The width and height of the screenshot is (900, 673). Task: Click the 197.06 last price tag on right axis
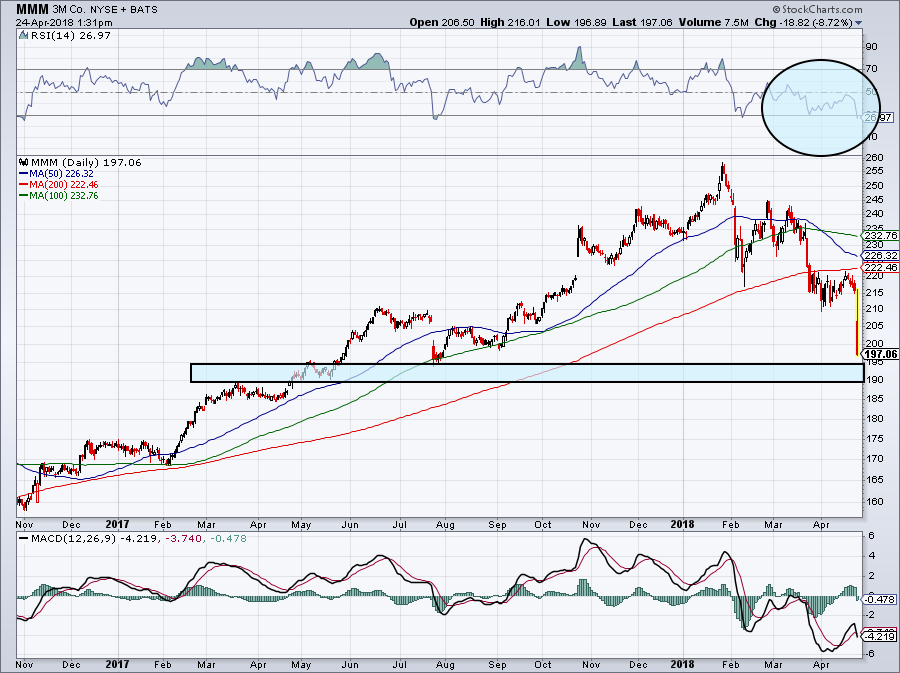(880, 355)
